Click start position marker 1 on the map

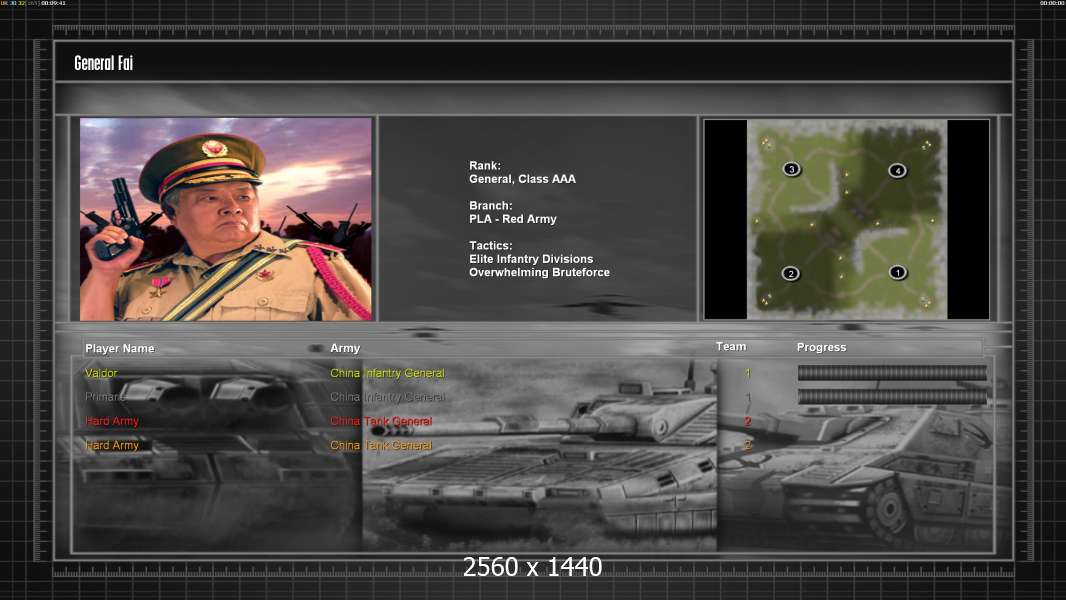pos(897,272)
